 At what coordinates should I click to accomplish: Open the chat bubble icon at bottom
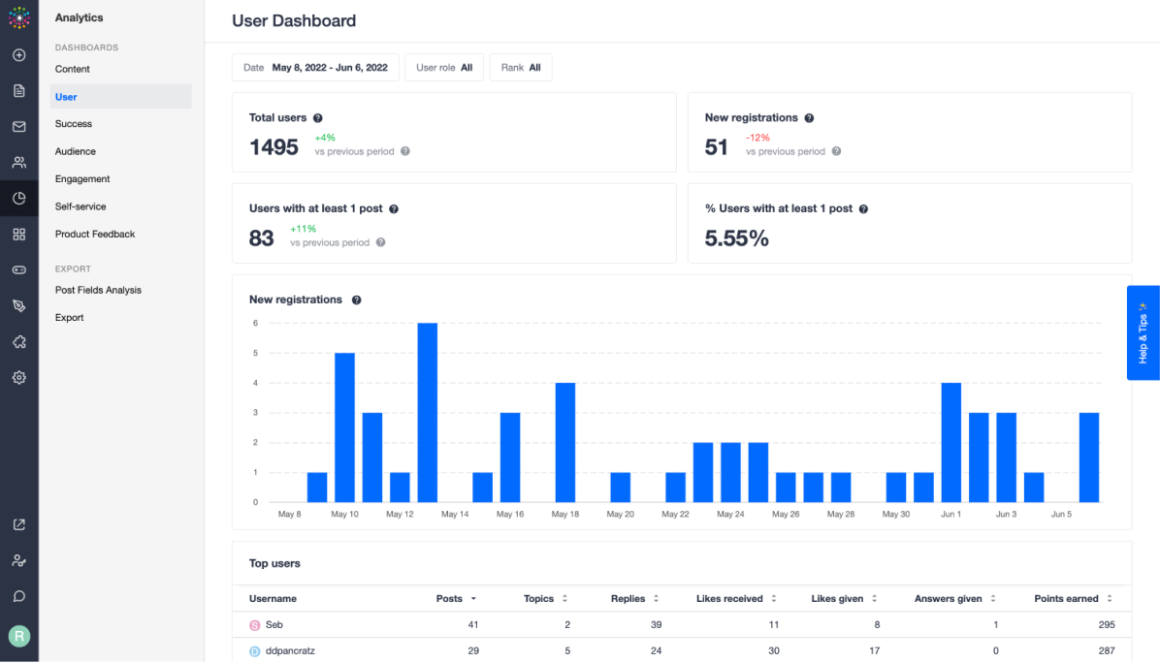pos(19,596)
